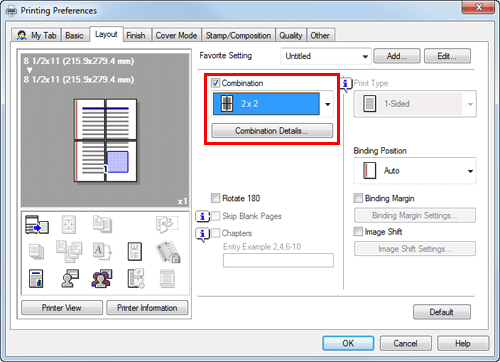The width and height of the screenshot is (500, 362).
Task: Uncheck the Combination checkbox
Action: click(215, 83)
